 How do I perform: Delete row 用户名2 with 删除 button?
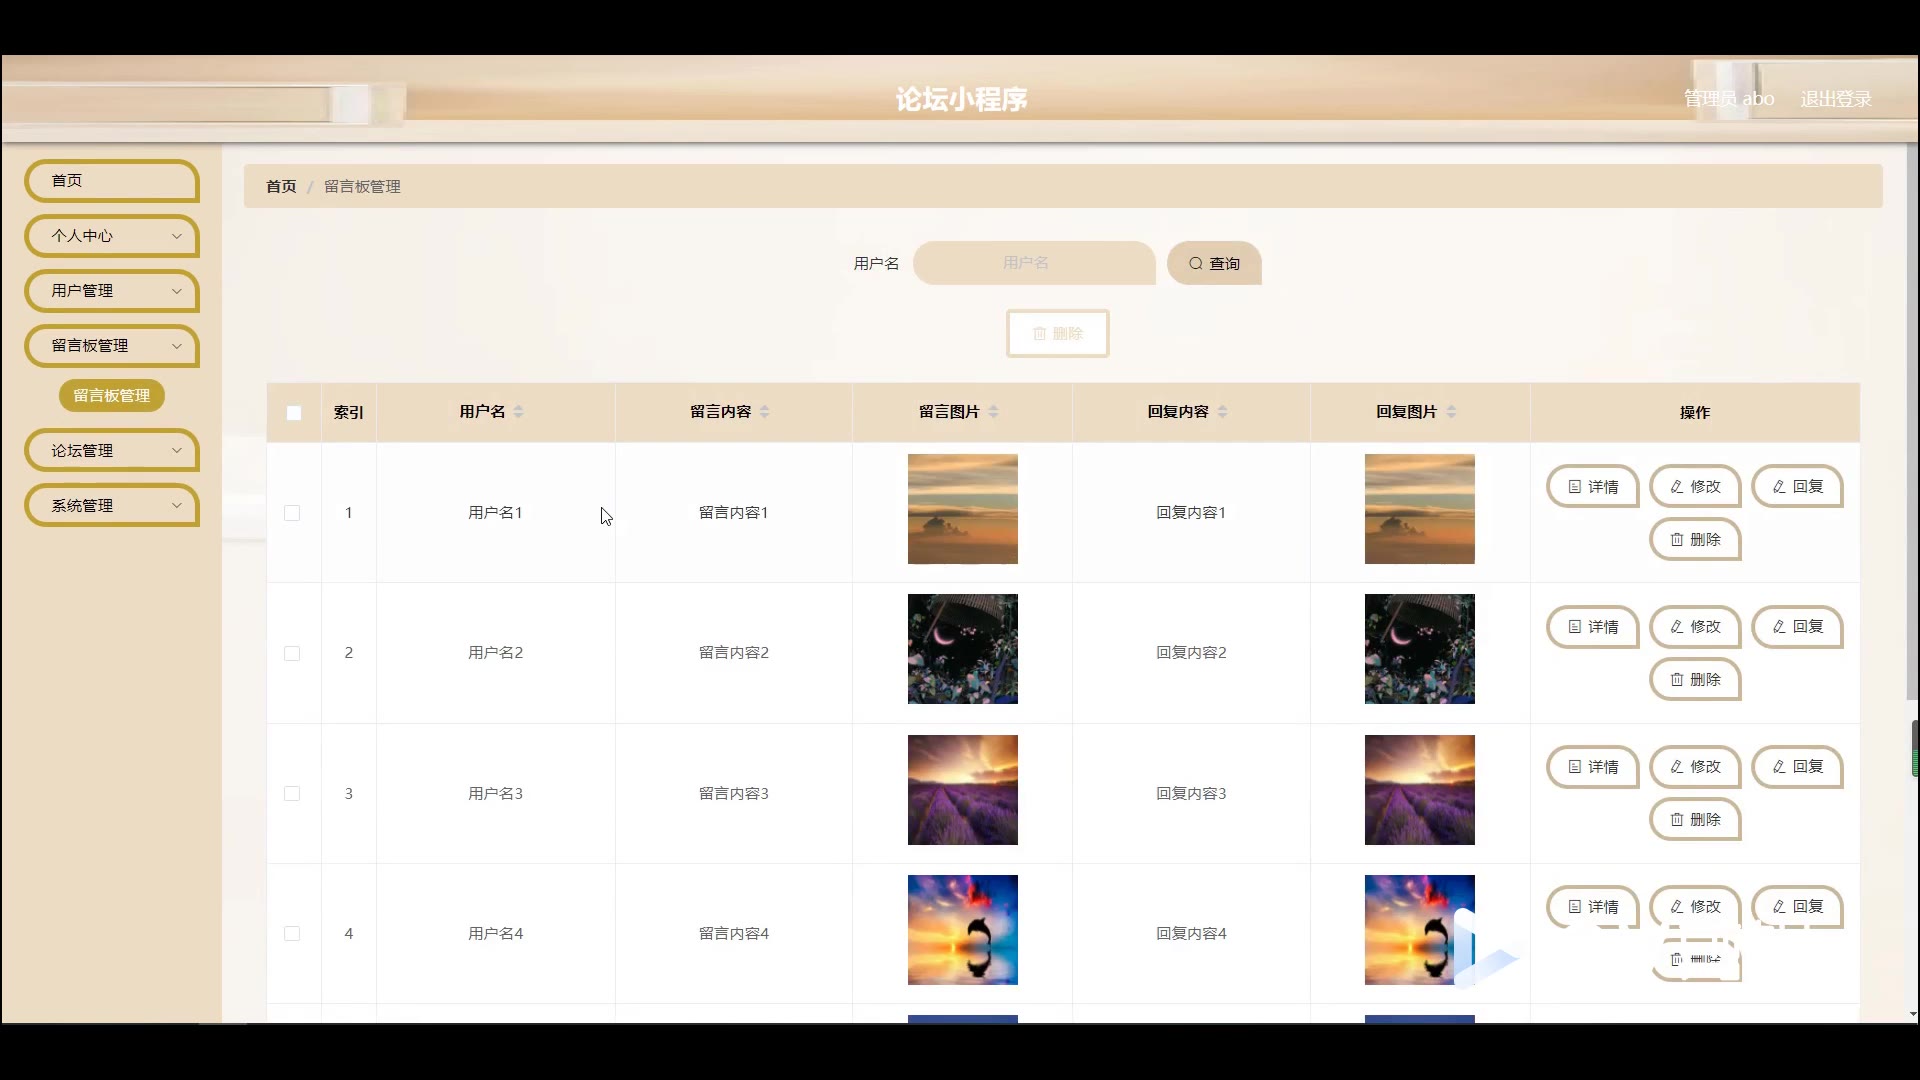(1695, 680)
